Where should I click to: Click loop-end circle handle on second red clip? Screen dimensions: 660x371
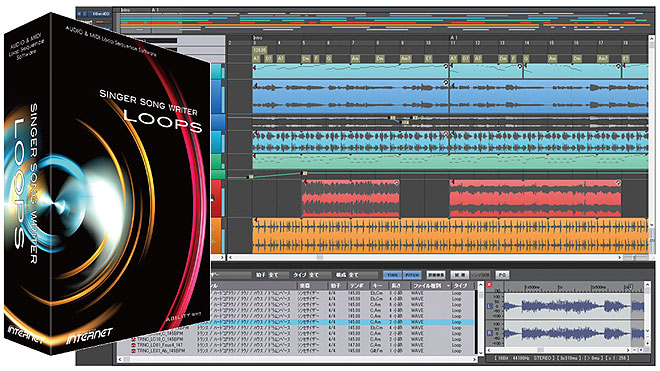coord(618,183)
